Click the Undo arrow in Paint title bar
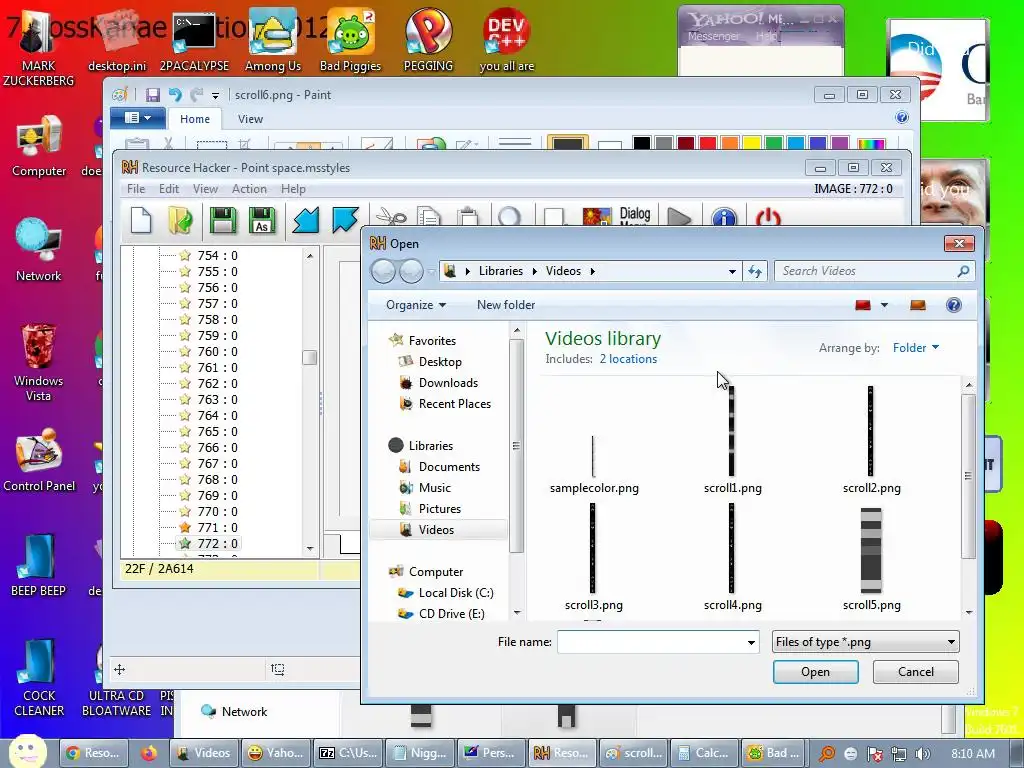1024x768 pixels. pyautogui.click(x=175, y=95)
